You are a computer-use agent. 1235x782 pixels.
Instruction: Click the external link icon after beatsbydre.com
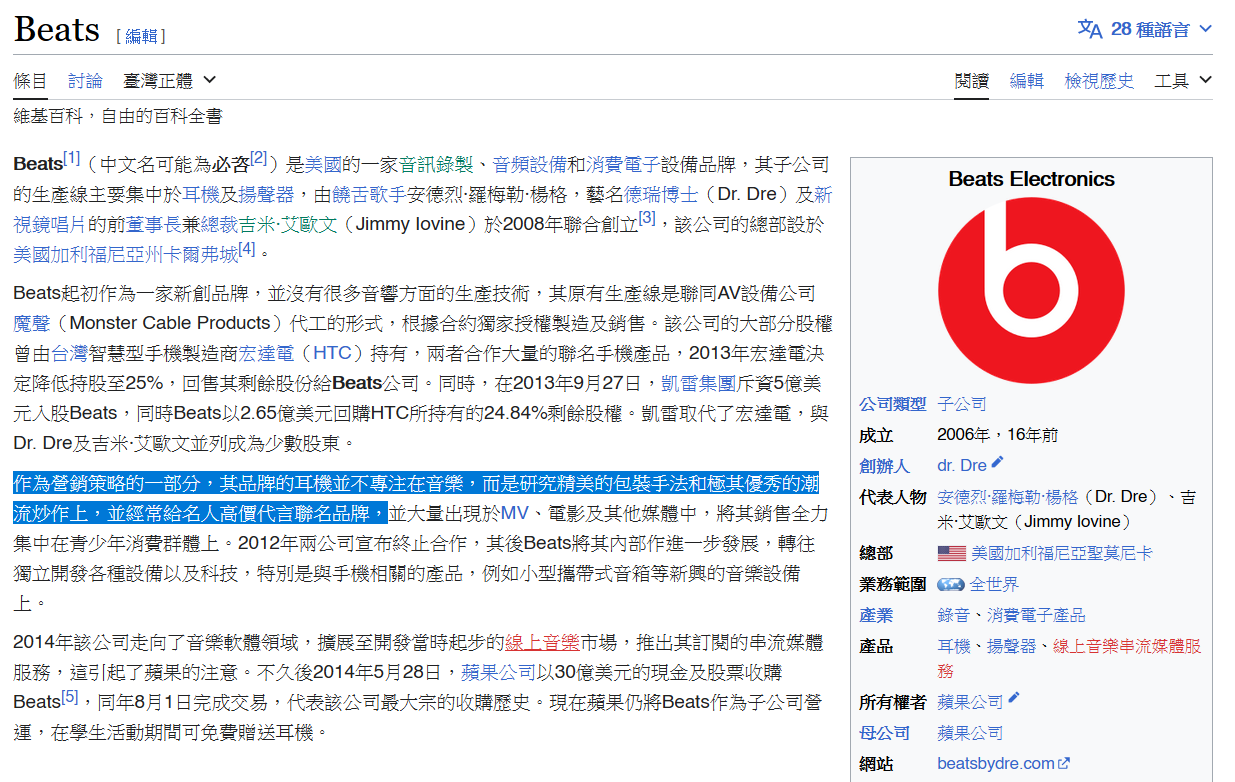[x=1064, y=764]
